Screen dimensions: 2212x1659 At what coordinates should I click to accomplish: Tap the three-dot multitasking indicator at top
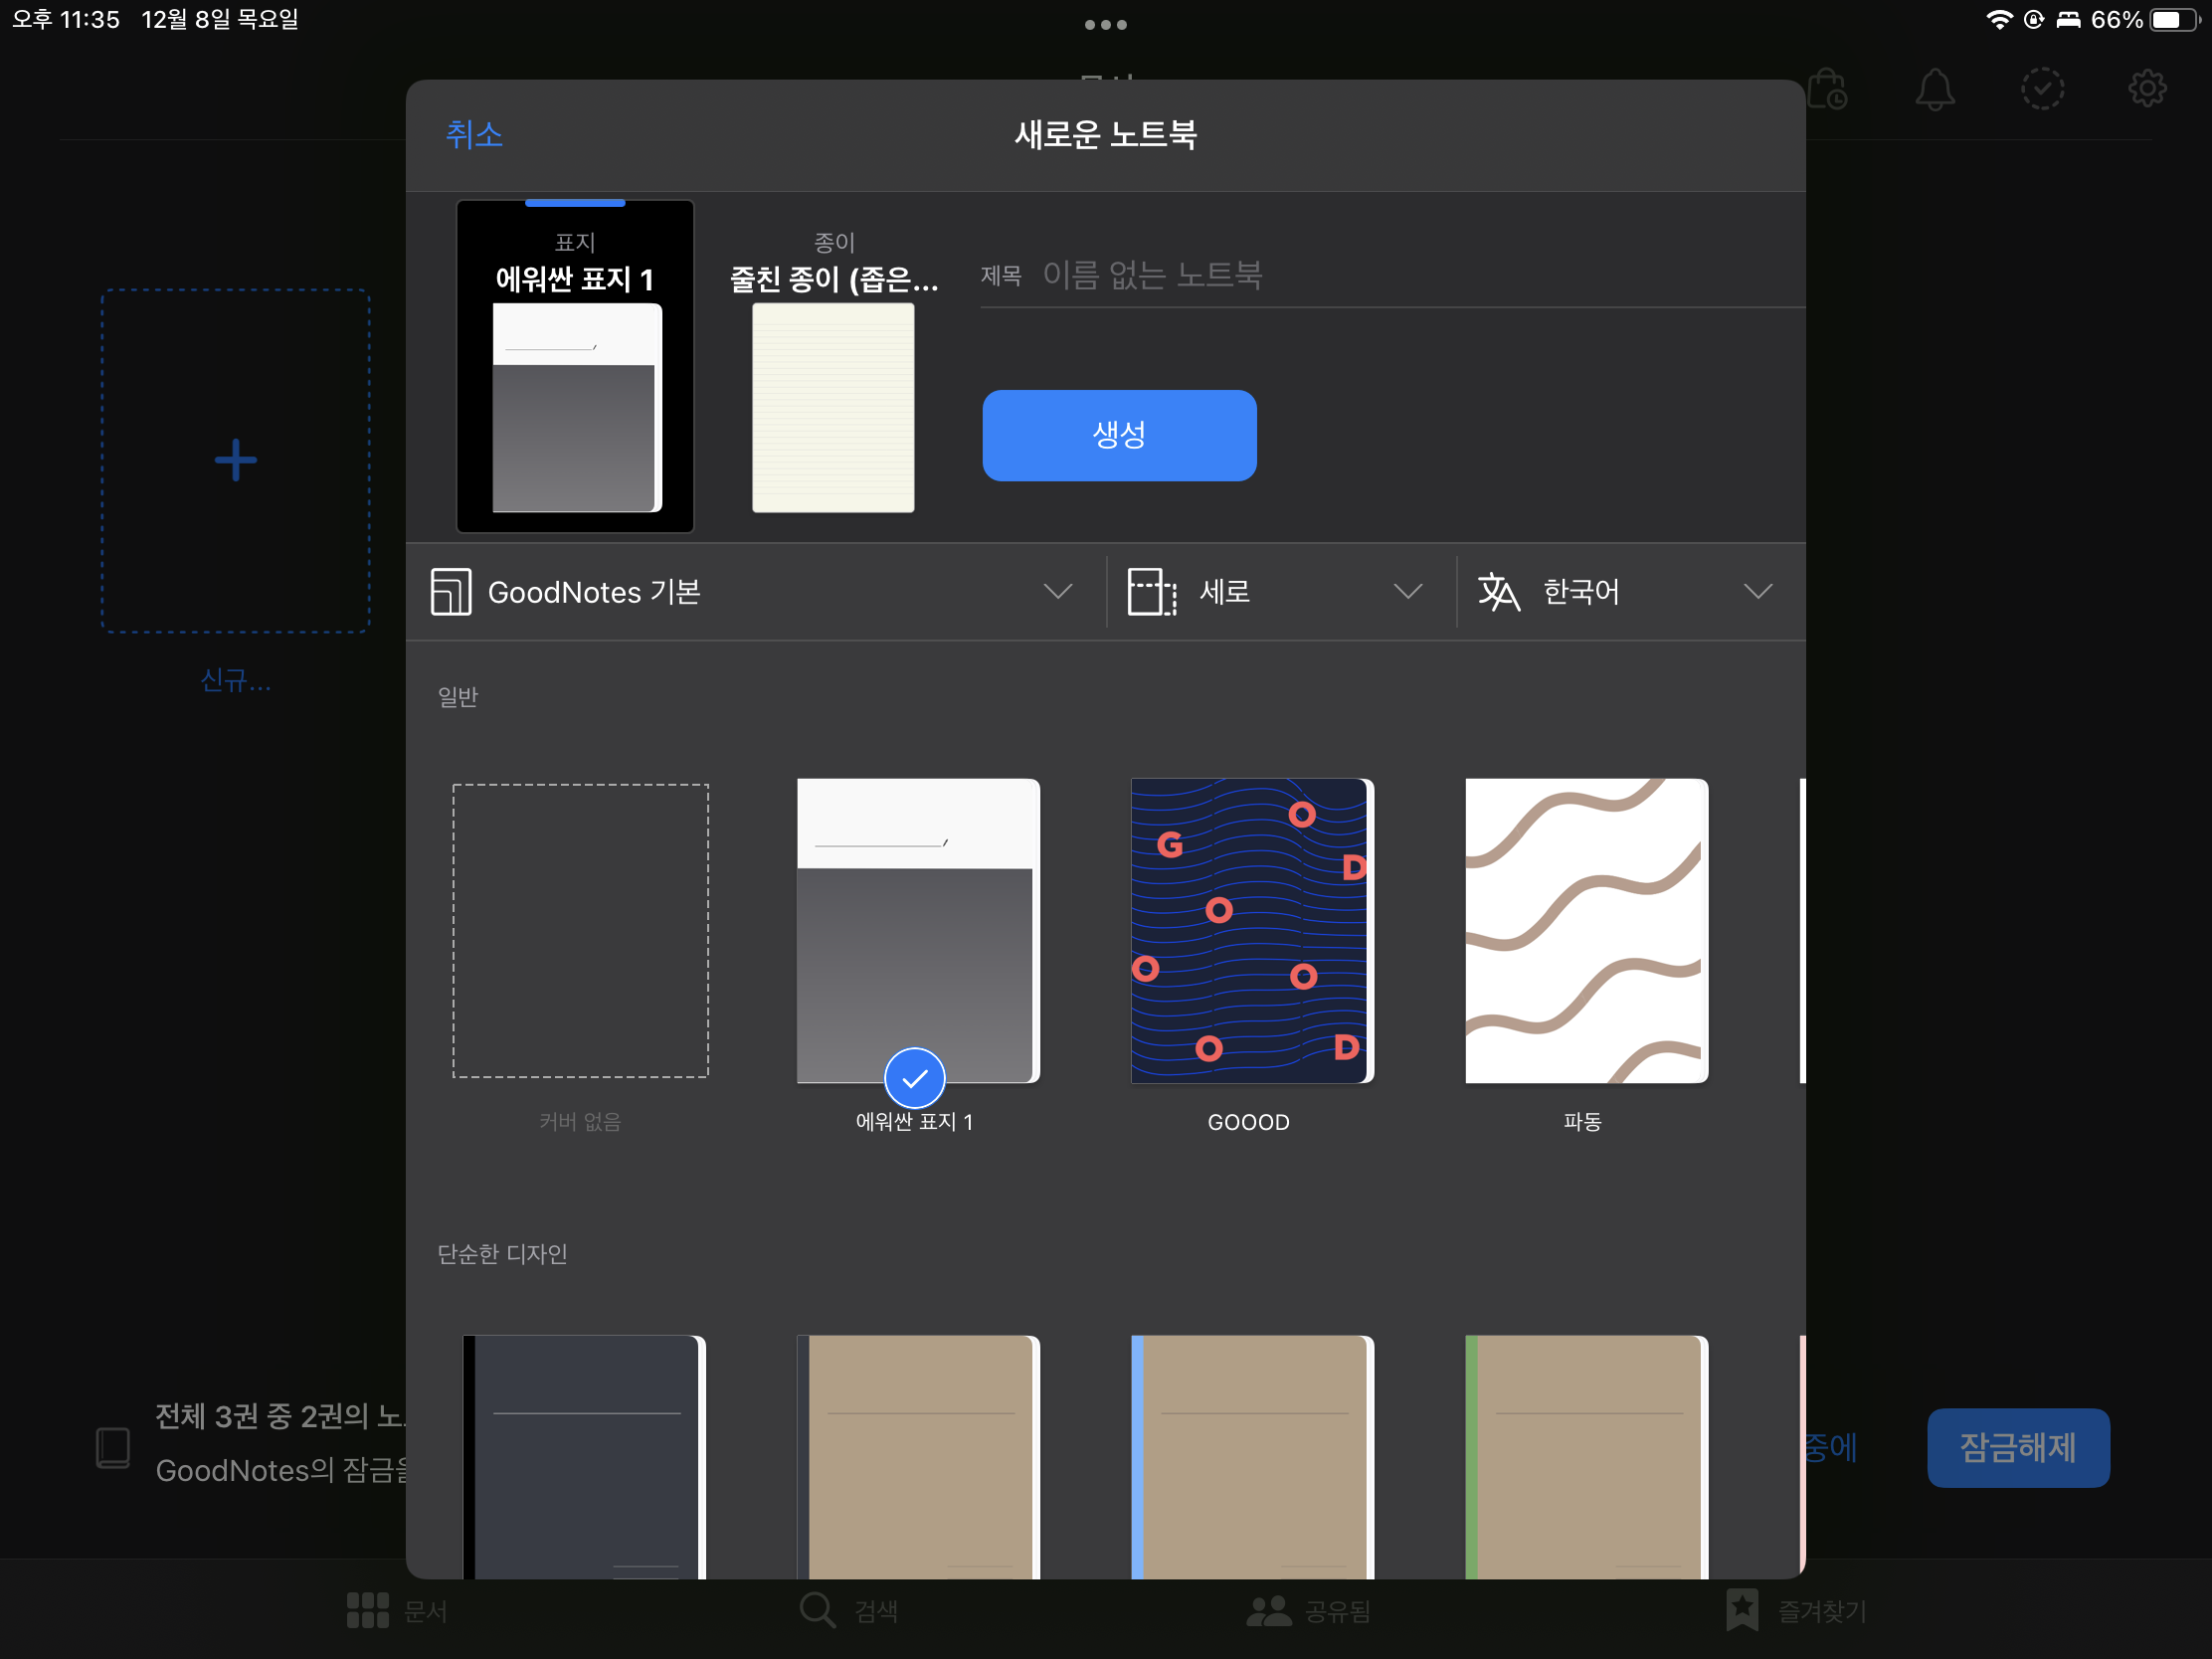[x=1105, y=24]
